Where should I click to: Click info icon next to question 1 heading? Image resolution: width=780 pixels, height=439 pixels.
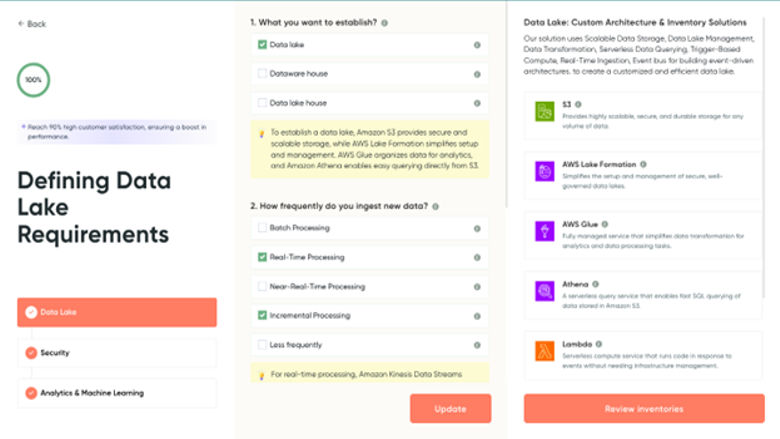click(385, 22)
